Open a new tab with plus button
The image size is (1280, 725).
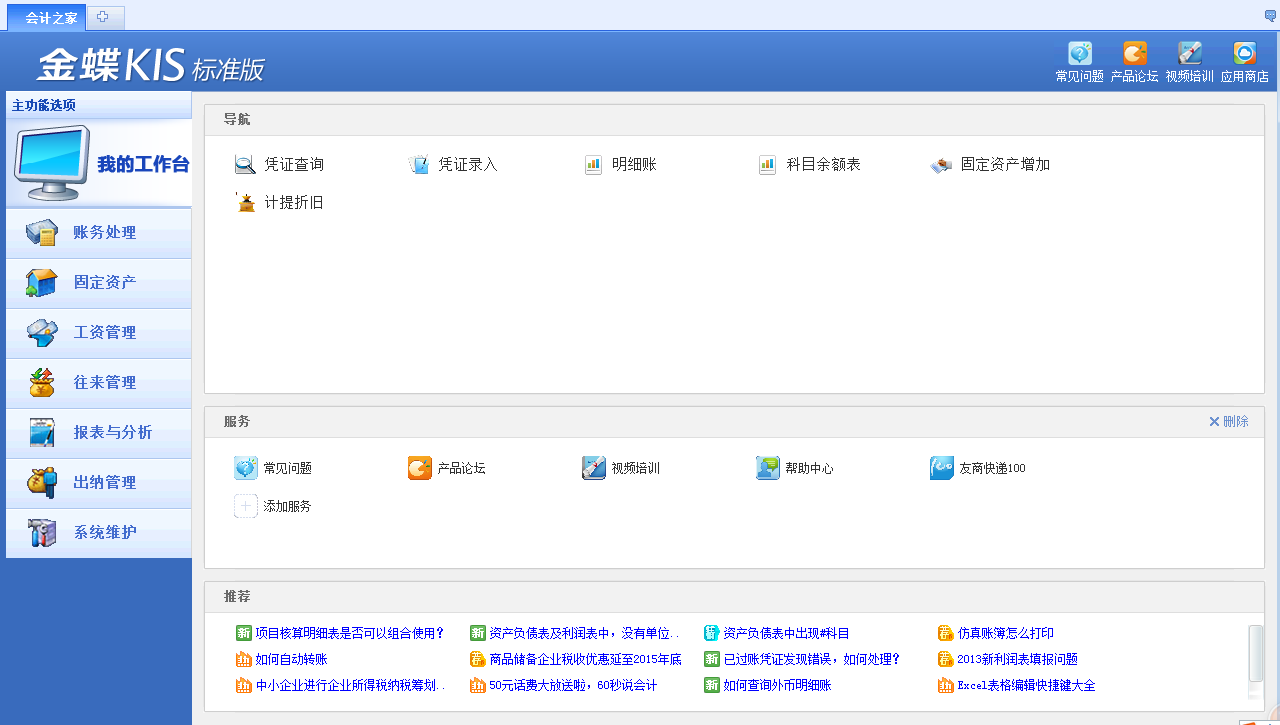105,17
